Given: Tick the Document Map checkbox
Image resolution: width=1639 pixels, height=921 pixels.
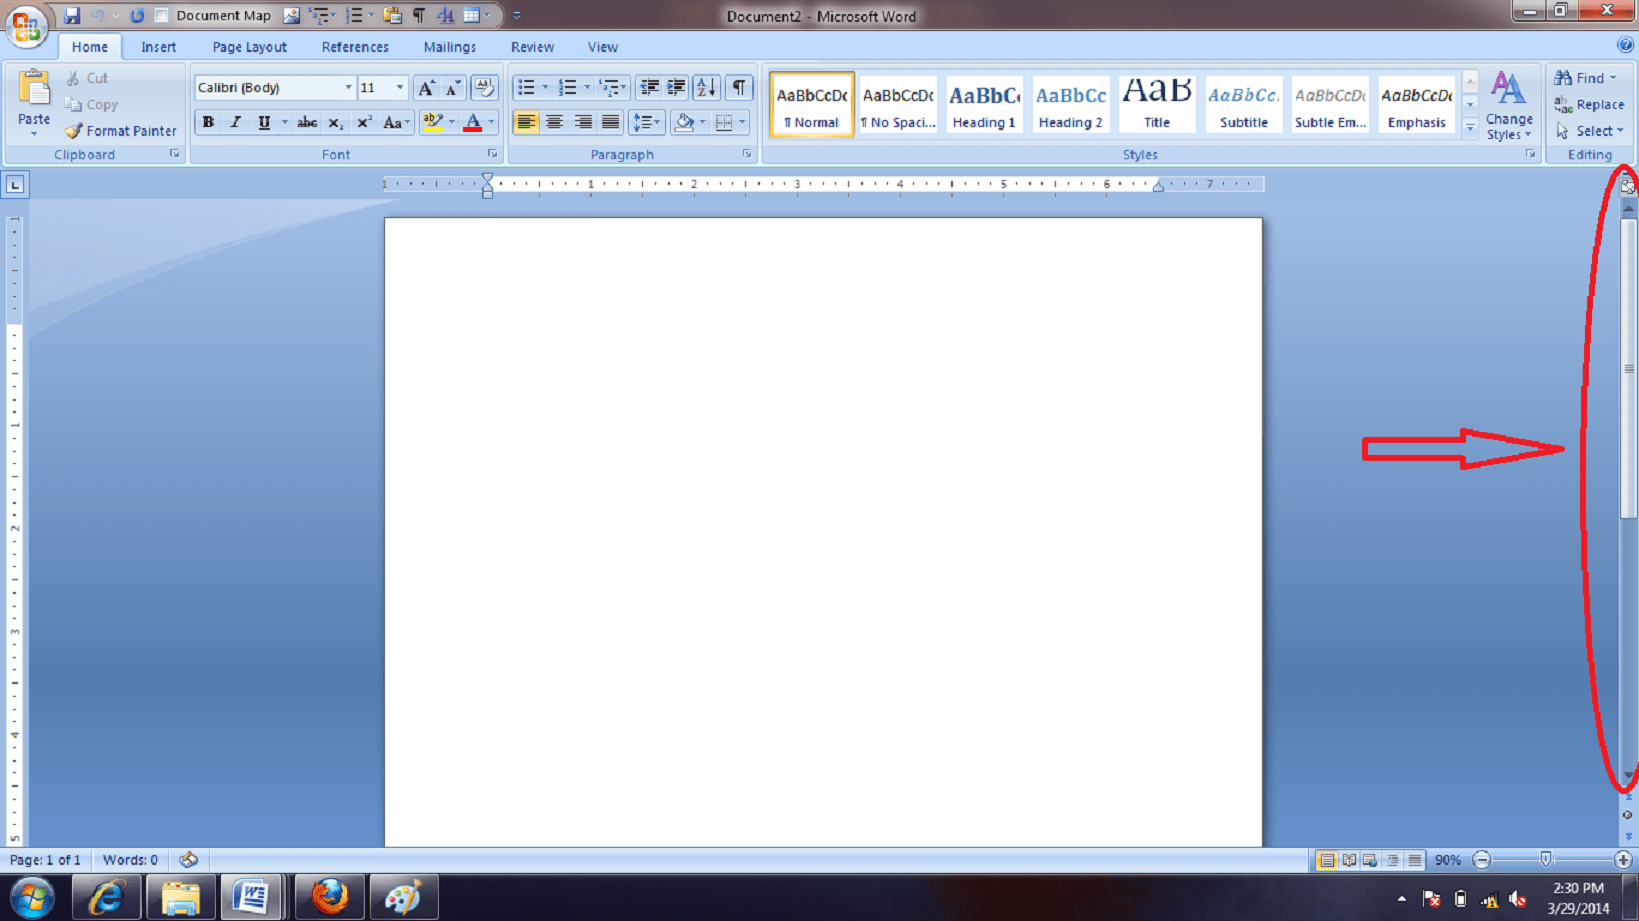Looking at the screenshot, I should pyautogui.click(x=162, y=16).
